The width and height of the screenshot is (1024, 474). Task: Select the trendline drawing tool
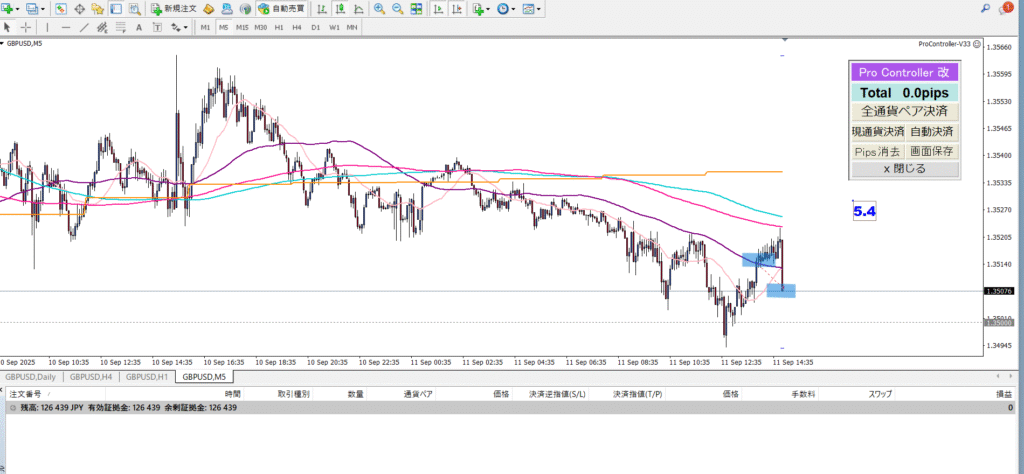point(85,27)
